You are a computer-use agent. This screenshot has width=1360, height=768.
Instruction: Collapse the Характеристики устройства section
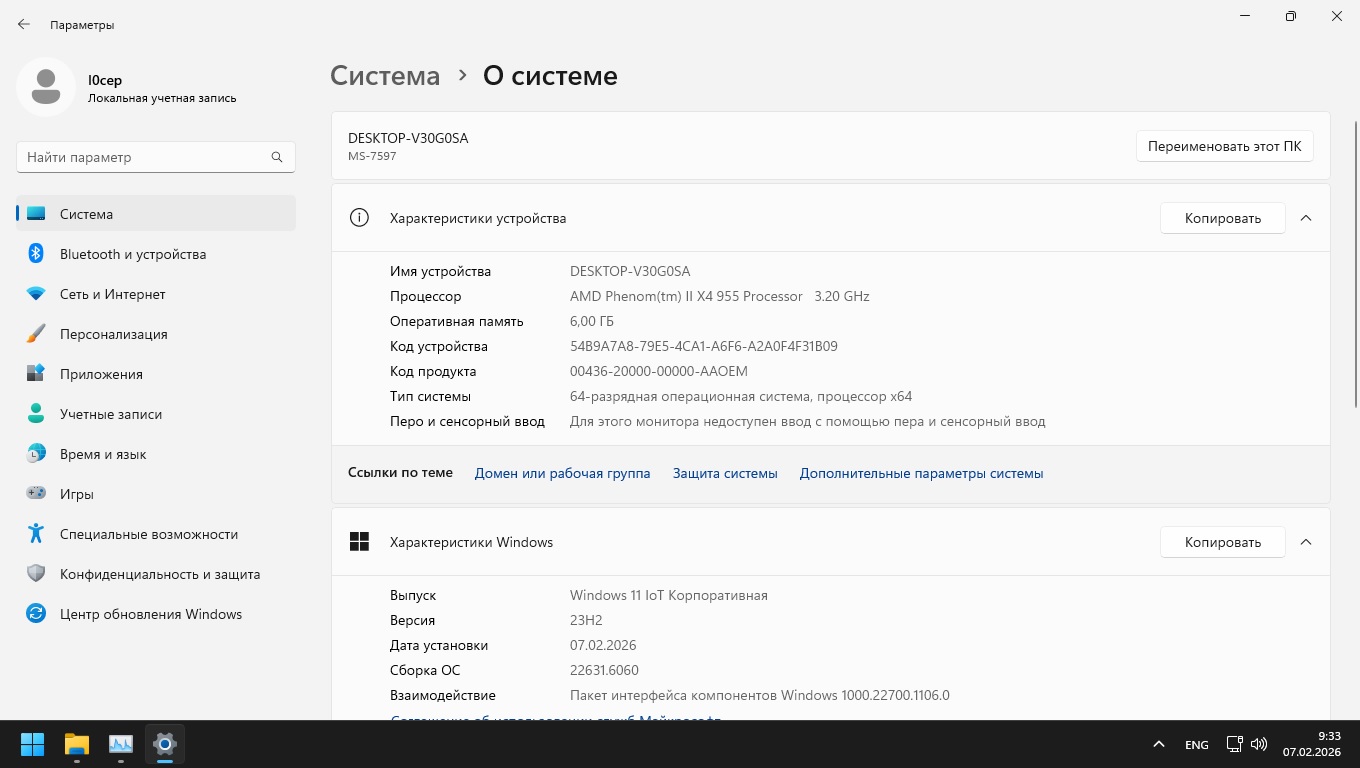coord(1305,218)
